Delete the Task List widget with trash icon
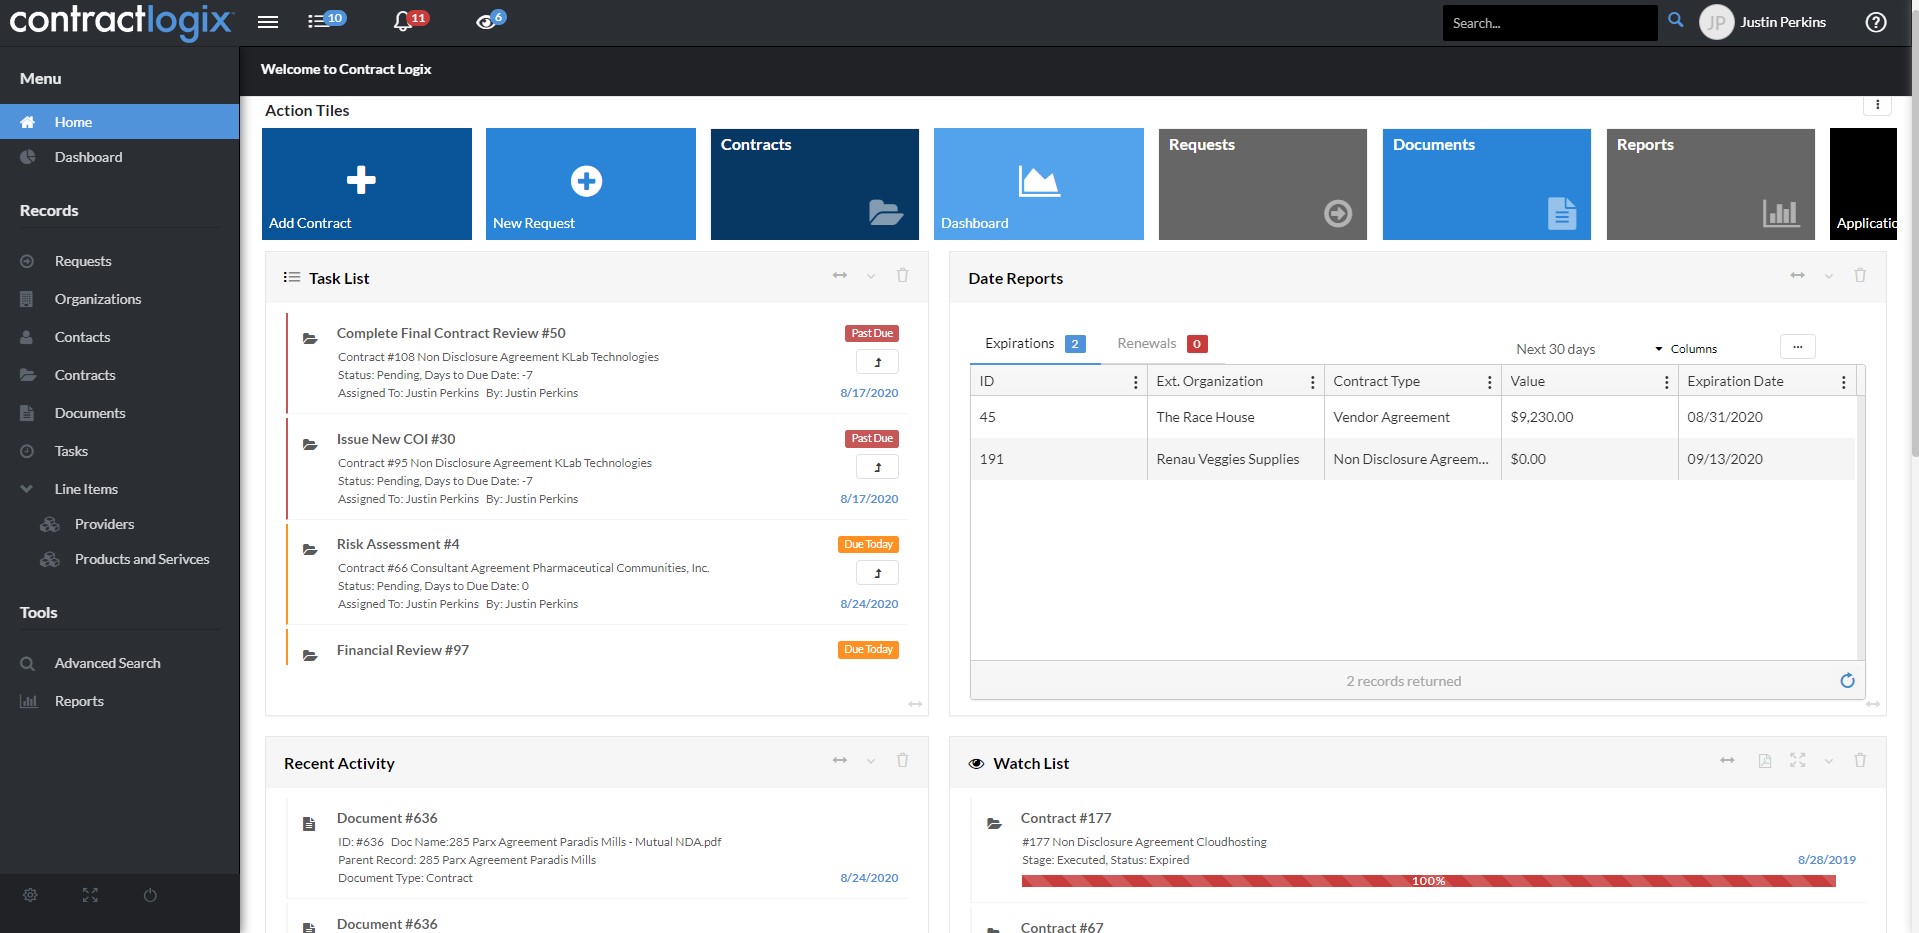Image resolution: width=1919 pixels, height=933 pixels. pyautogui.click(x=902, y=275)
